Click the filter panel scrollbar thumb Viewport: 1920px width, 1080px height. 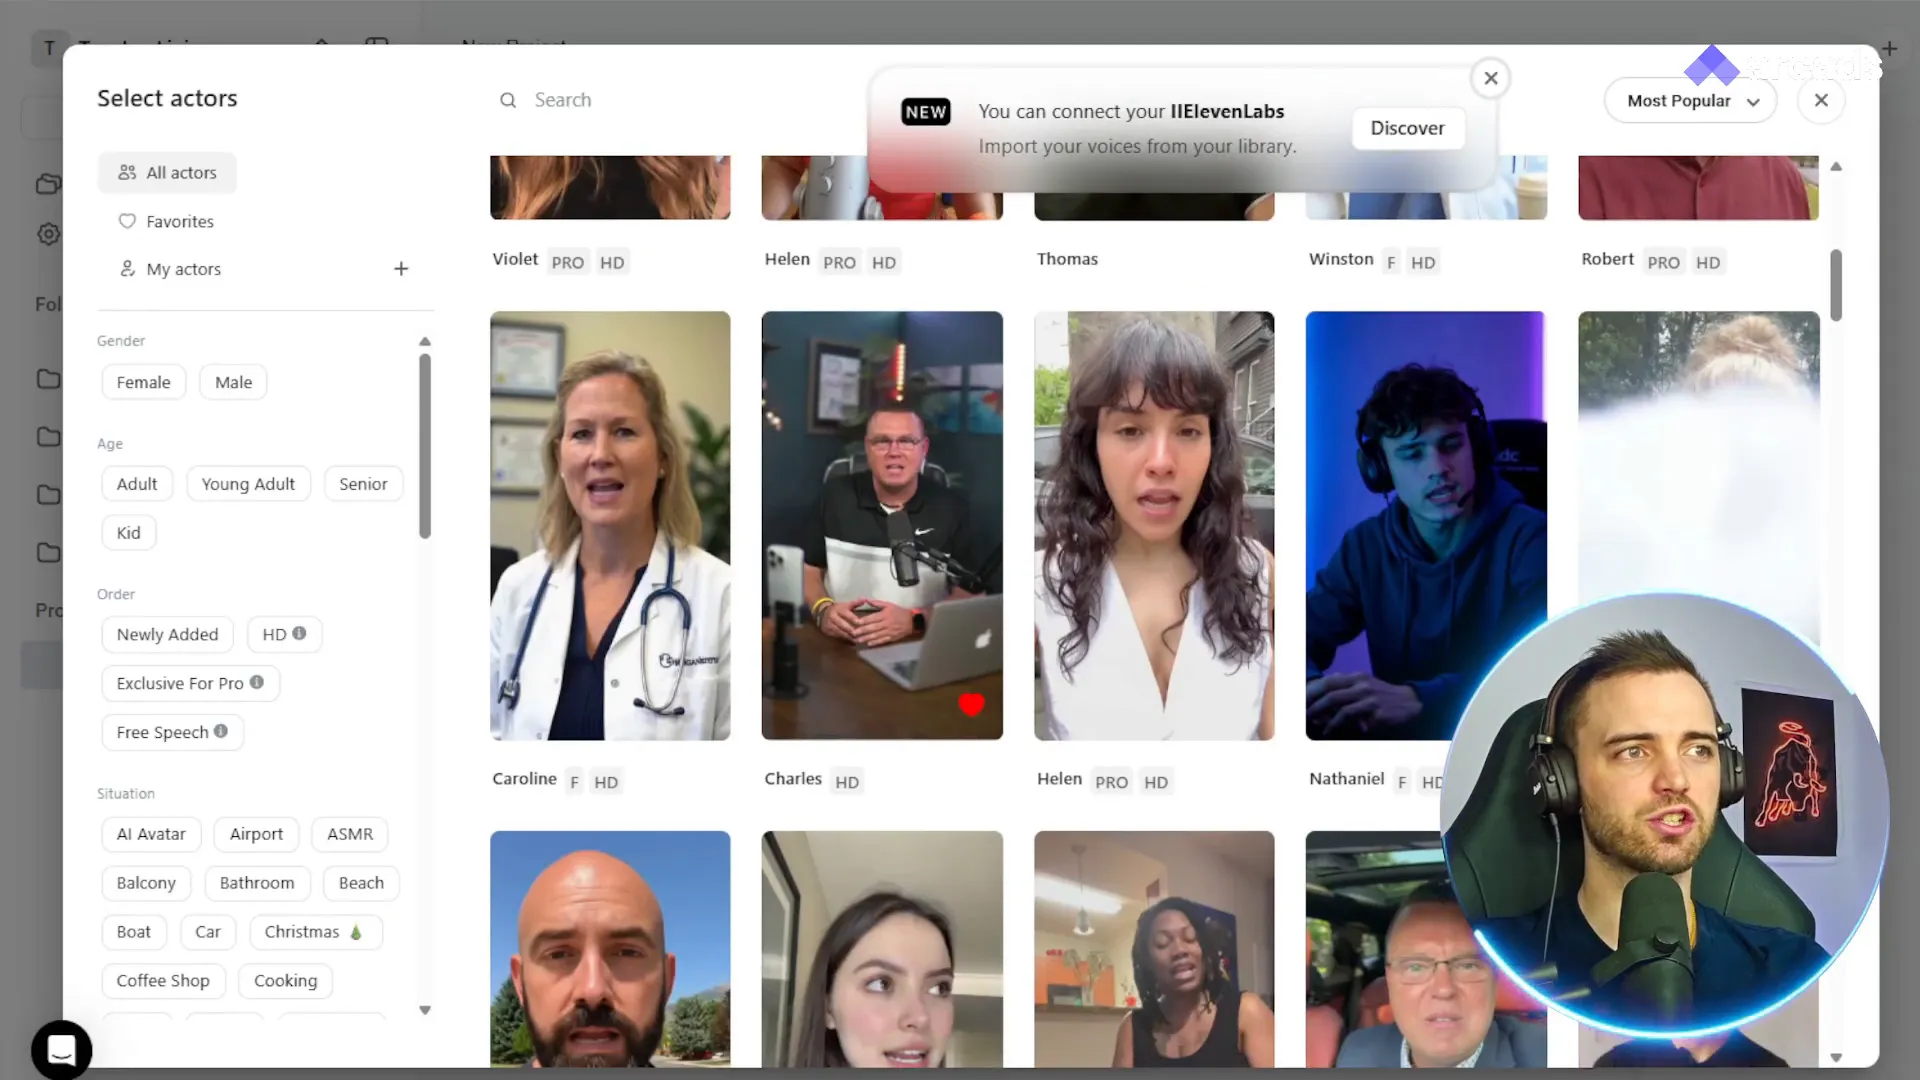click(425, 447)
